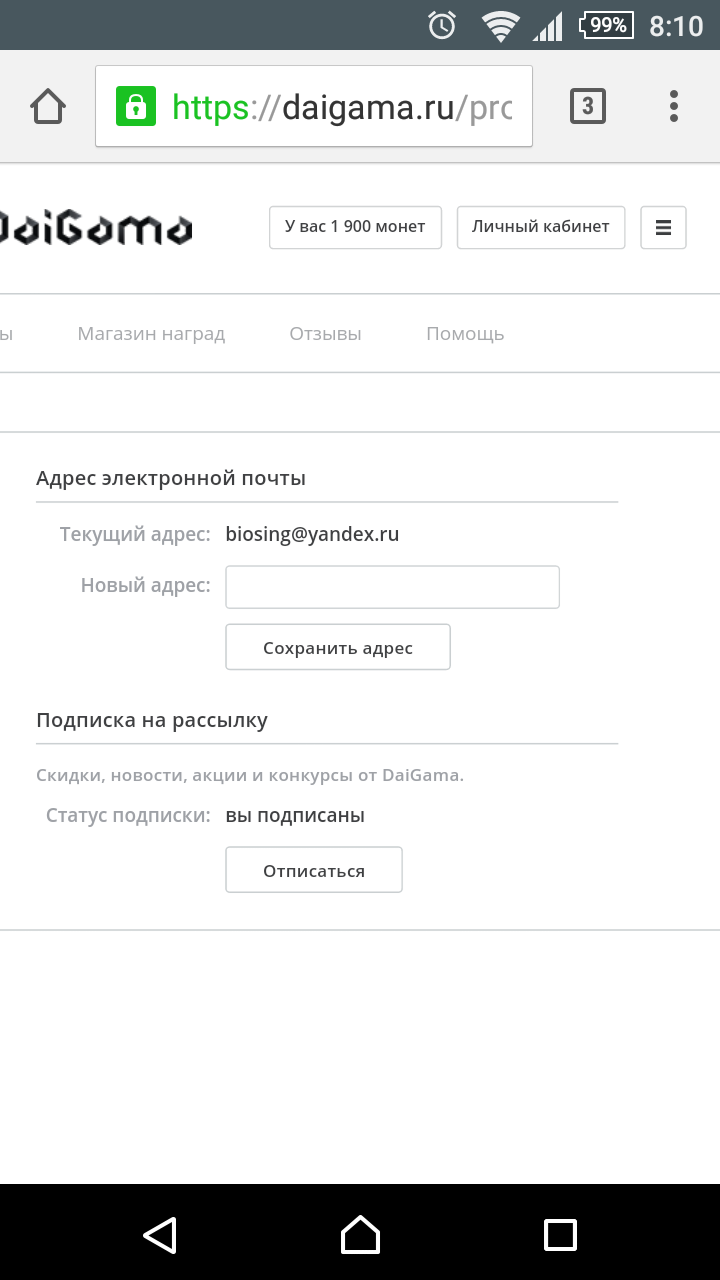This screenshot has height=1280, width=720.
Task: Go to the Отзывы section
Action: tap(325, 334)
